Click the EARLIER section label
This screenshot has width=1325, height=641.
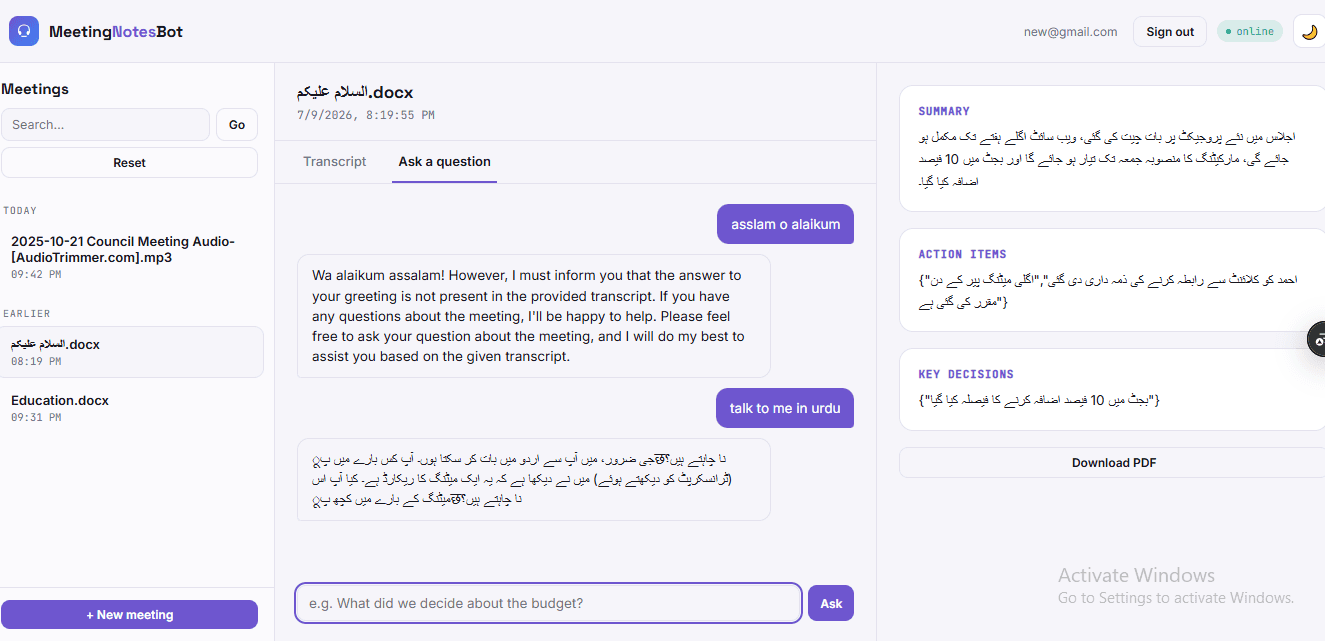(x=27, y=314)
